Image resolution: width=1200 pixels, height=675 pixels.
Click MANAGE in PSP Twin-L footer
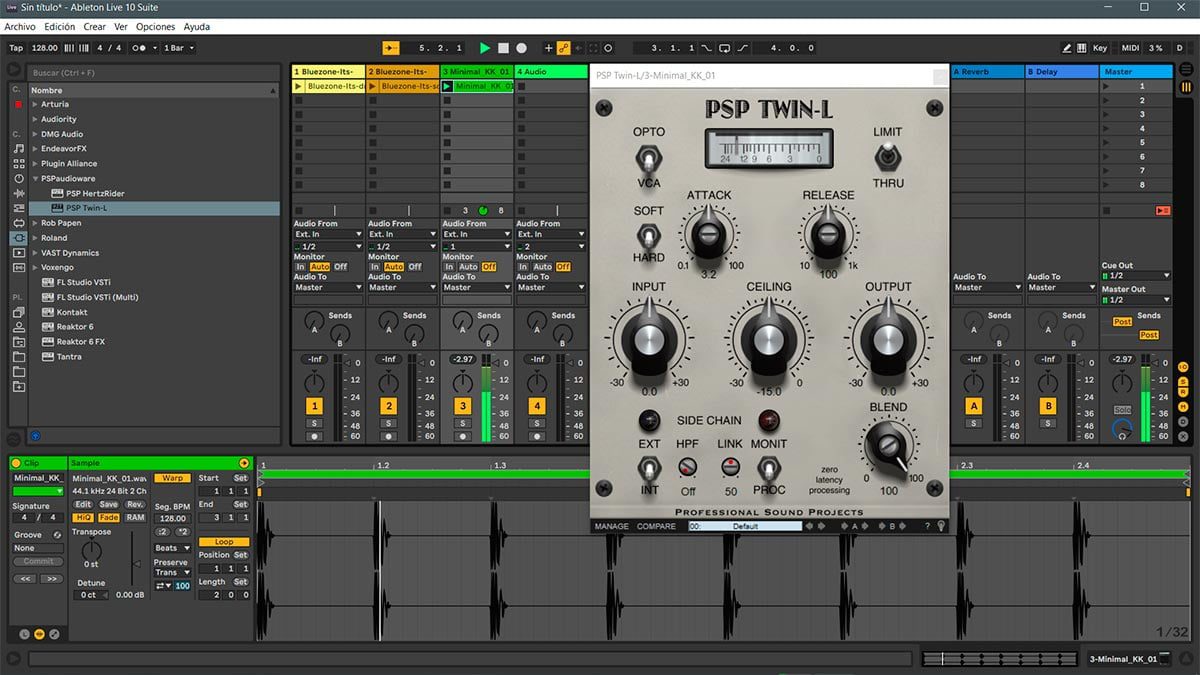pos(612,526)
